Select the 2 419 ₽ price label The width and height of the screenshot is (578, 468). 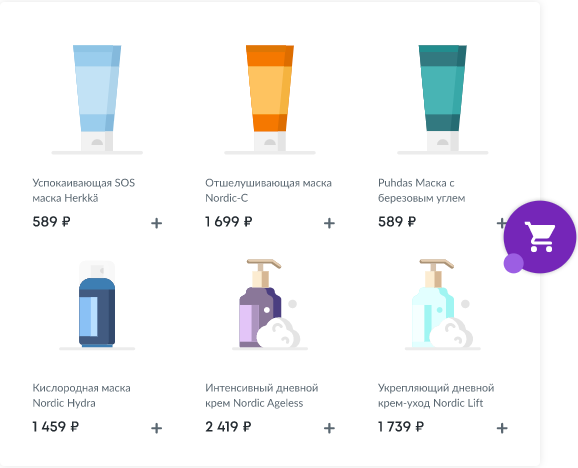(x=228, y=427)
